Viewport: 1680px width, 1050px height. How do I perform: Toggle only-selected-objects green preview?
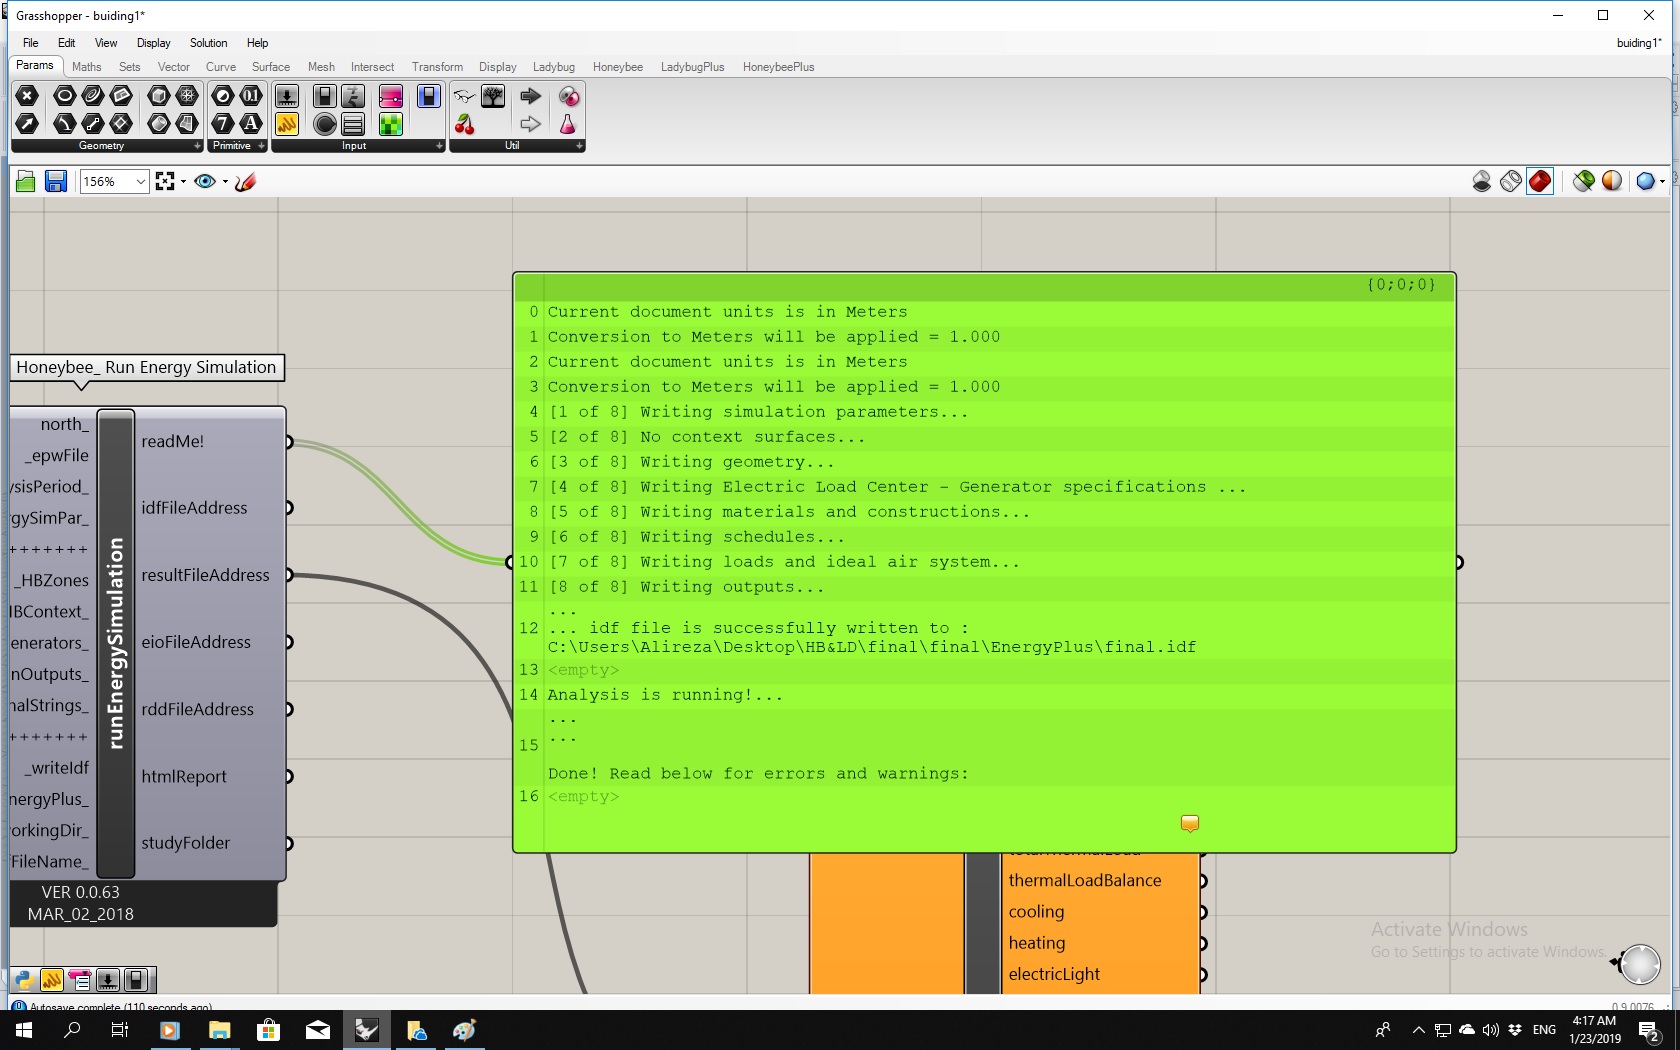point(1583,181)
